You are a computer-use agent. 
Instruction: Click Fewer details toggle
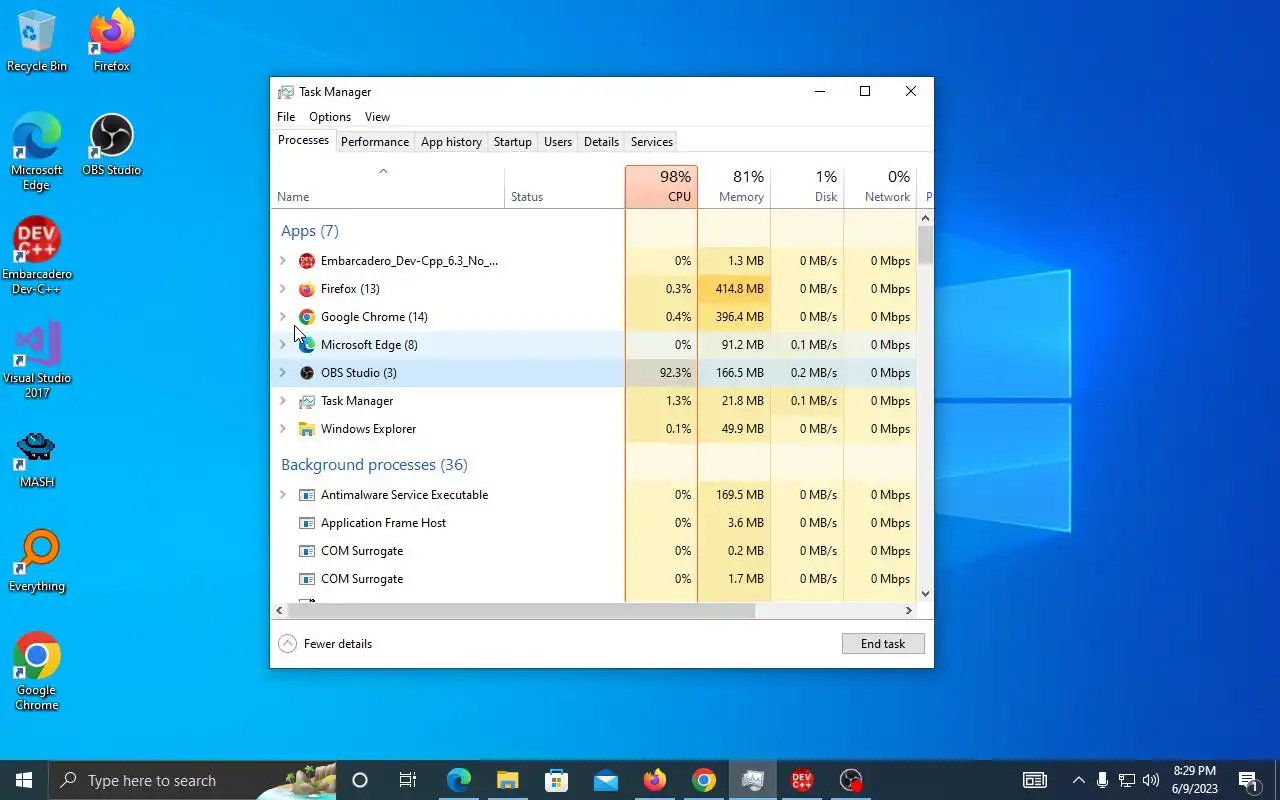coord(325,644)
